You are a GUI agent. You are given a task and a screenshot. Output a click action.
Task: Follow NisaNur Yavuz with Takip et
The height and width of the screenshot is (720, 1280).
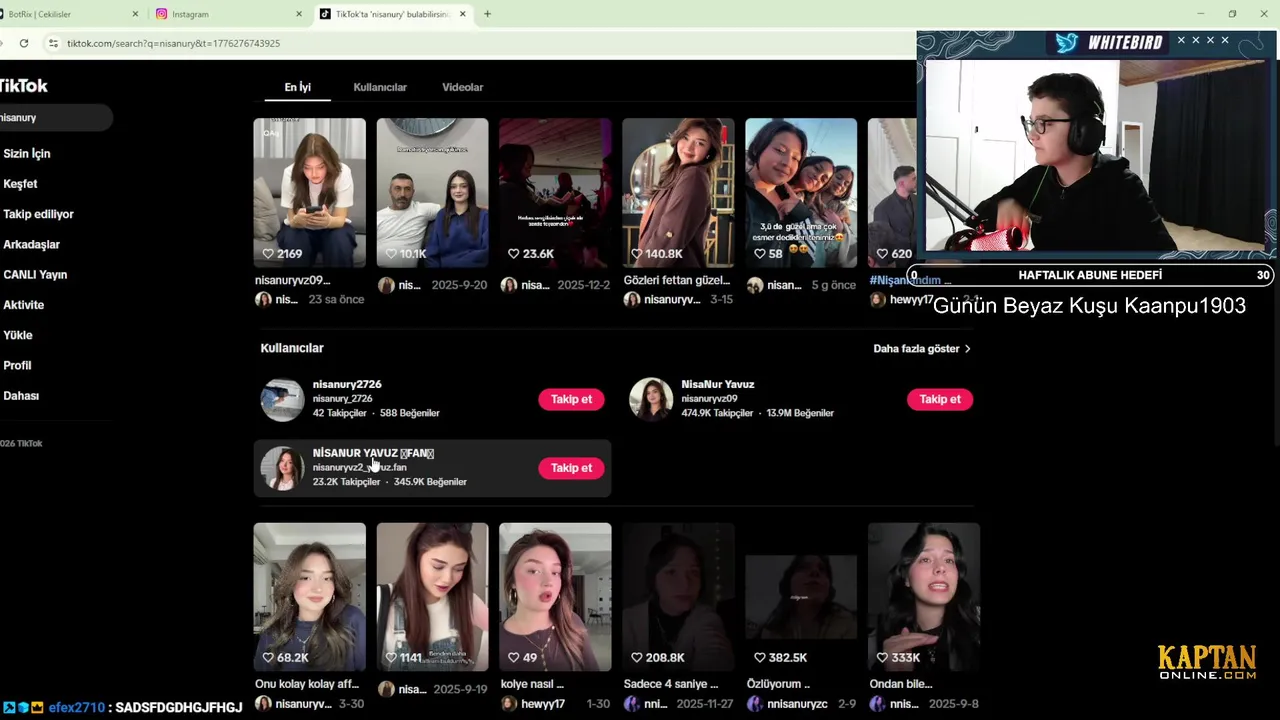(939, 399)
